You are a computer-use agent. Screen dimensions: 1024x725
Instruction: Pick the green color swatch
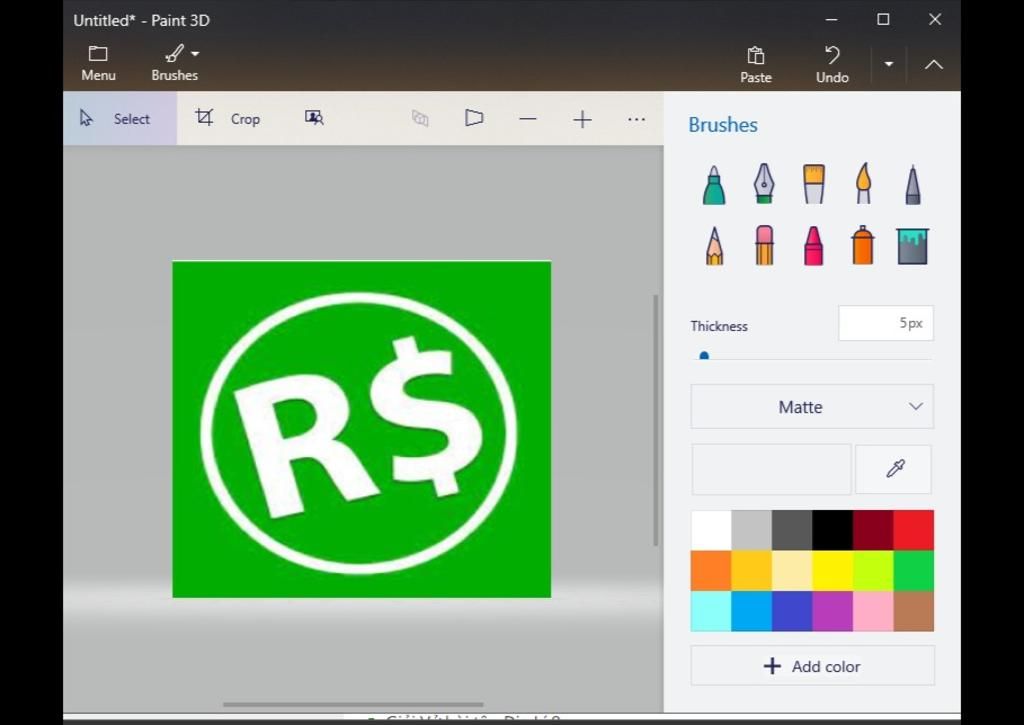tap(914, 570)
